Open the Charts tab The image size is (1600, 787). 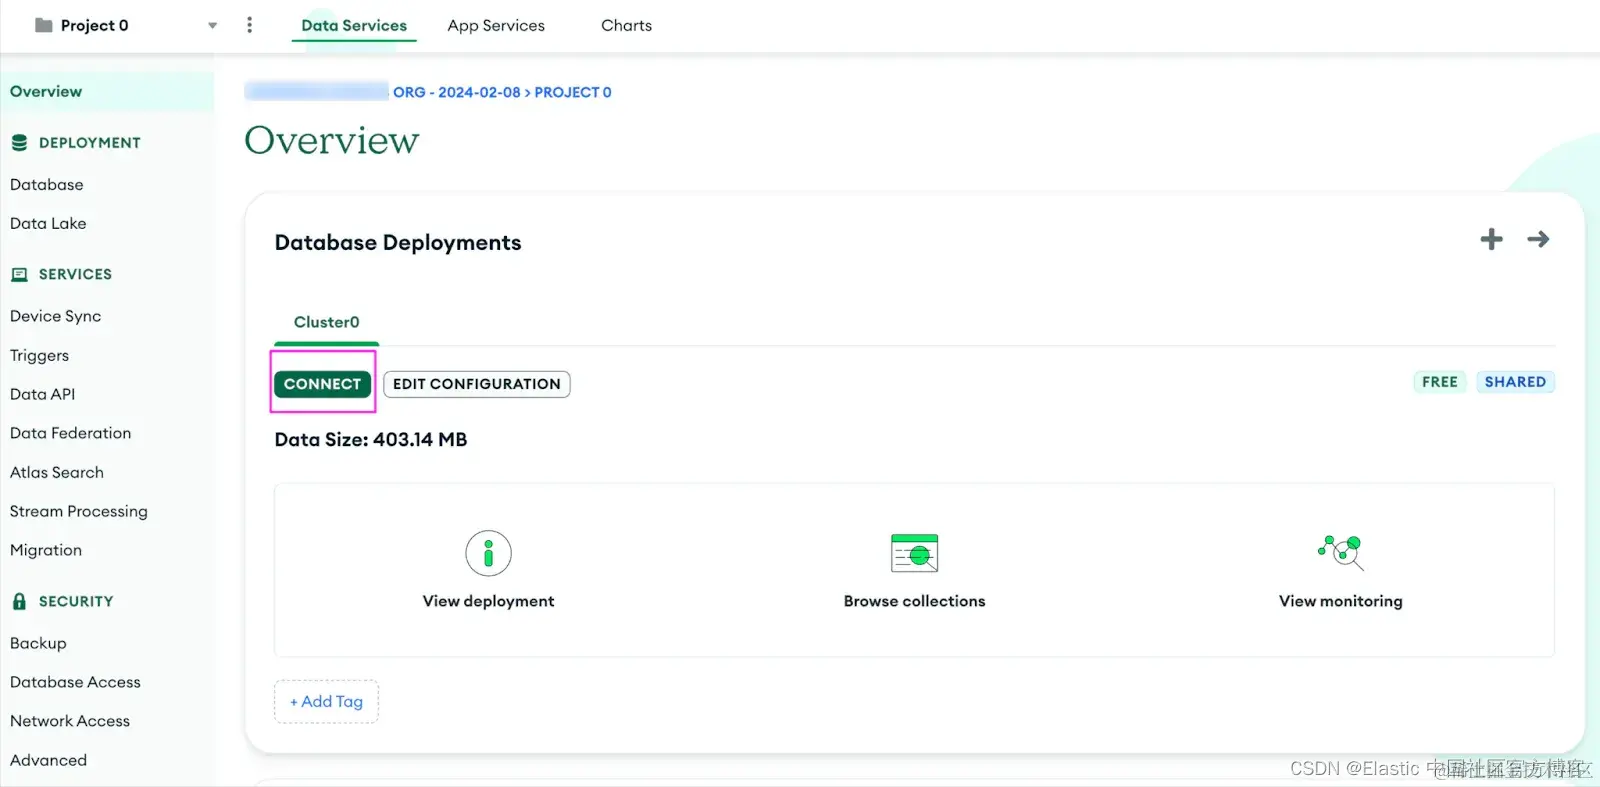(626, 25)
